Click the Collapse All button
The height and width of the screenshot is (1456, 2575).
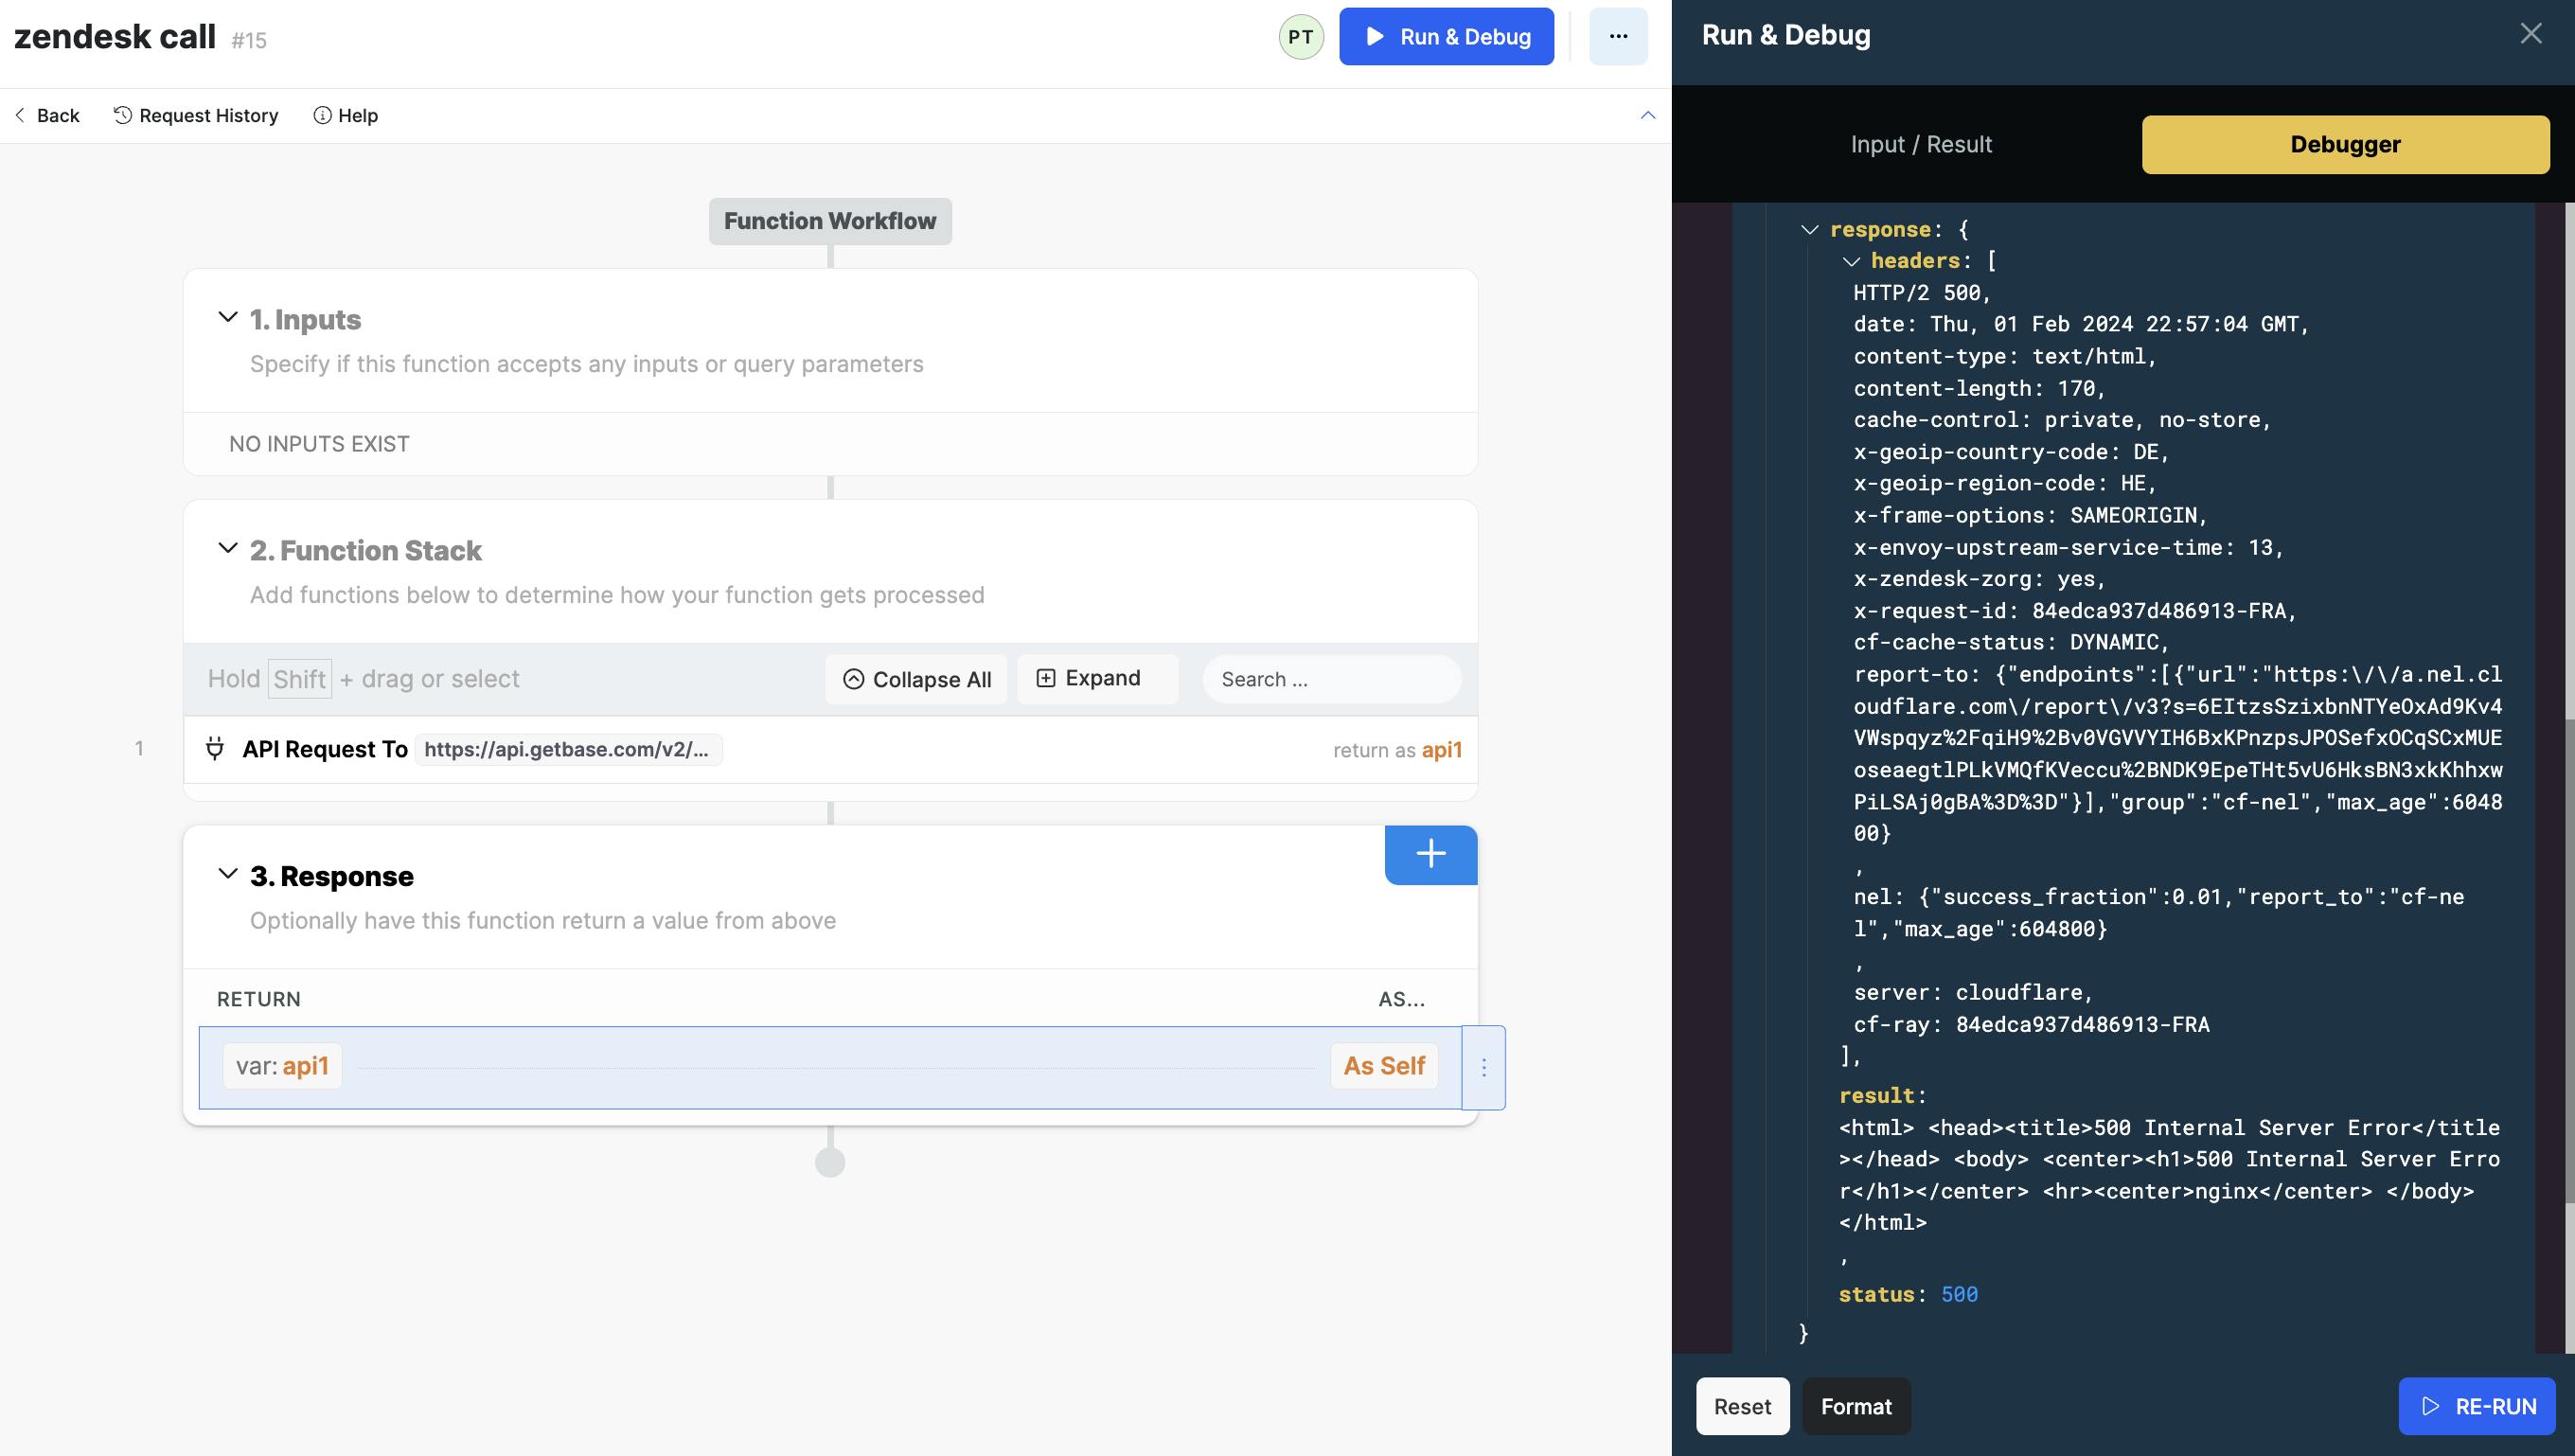[x=916, y=679]
